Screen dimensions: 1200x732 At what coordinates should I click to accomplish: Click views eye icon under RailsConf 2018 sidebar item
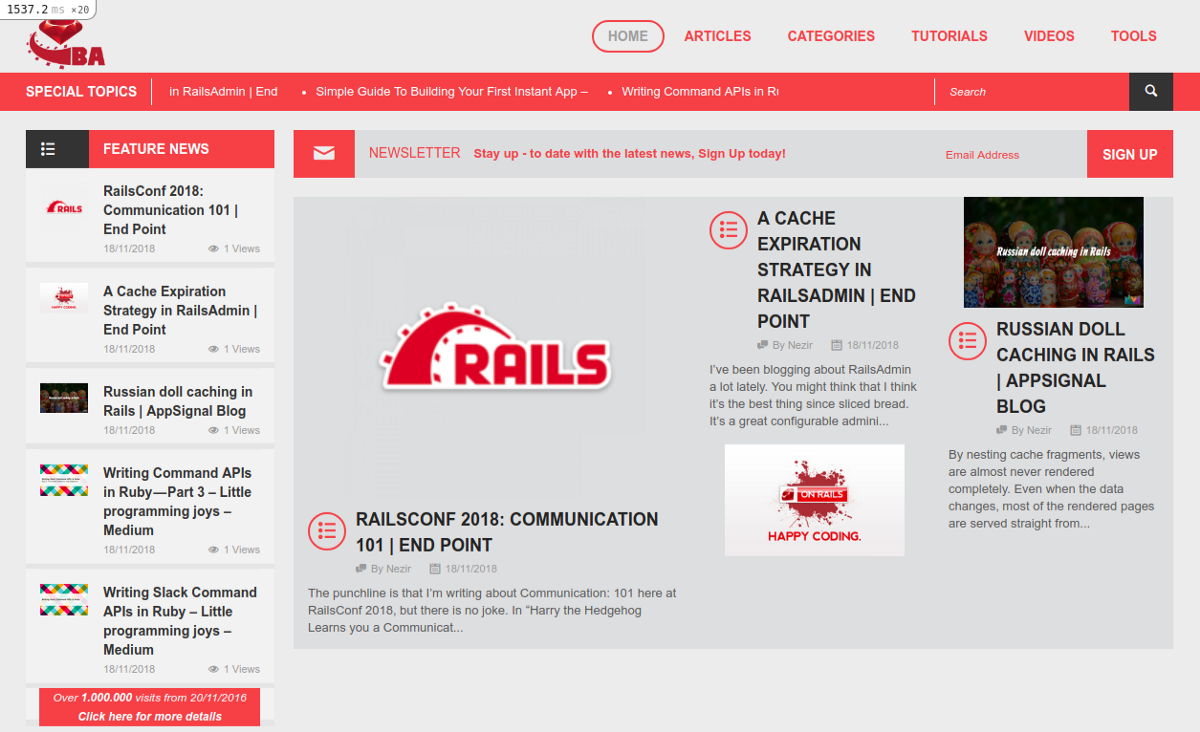pos(213,249)
